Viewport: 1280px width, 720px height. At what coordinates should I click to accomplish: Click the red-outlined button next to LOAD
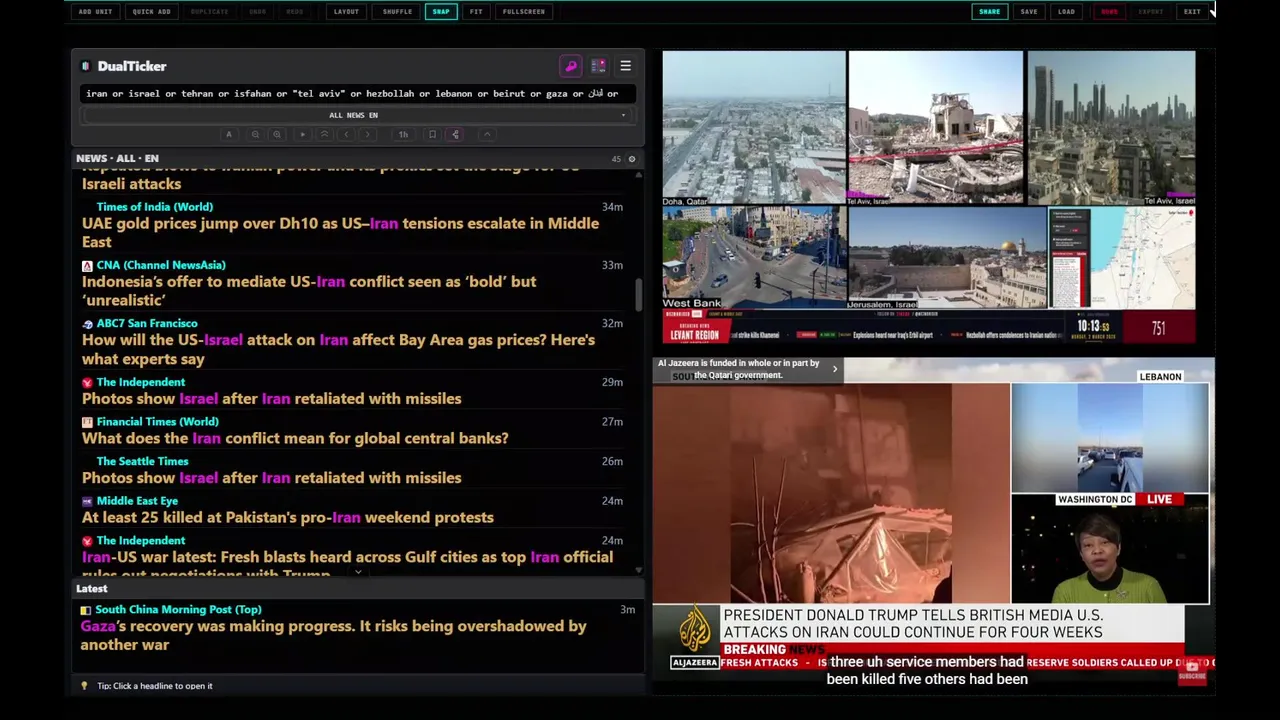coord(1109,12)
